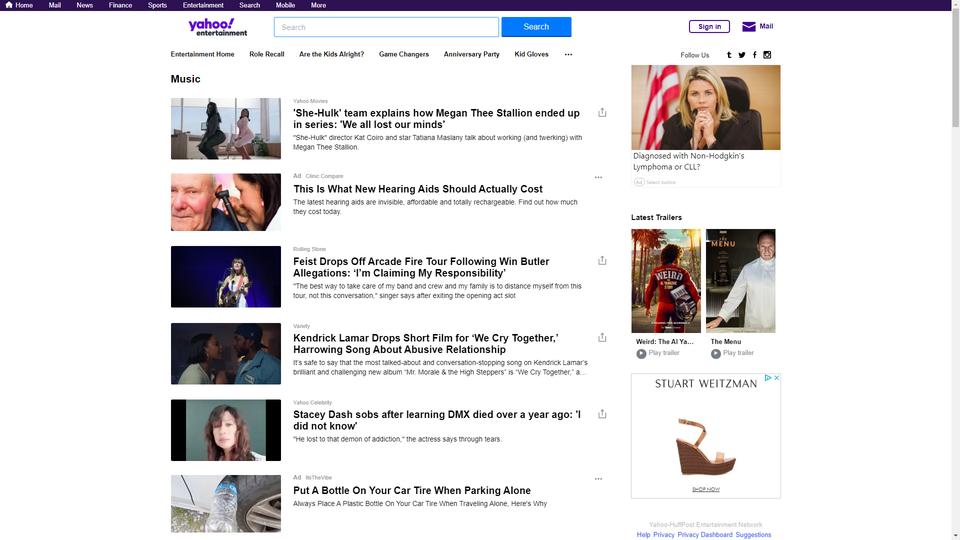Viewport: 960px width, 540px height.
Task: Open Tumblr follow icon
Action: pyautogui.click(x=729, y=55)
